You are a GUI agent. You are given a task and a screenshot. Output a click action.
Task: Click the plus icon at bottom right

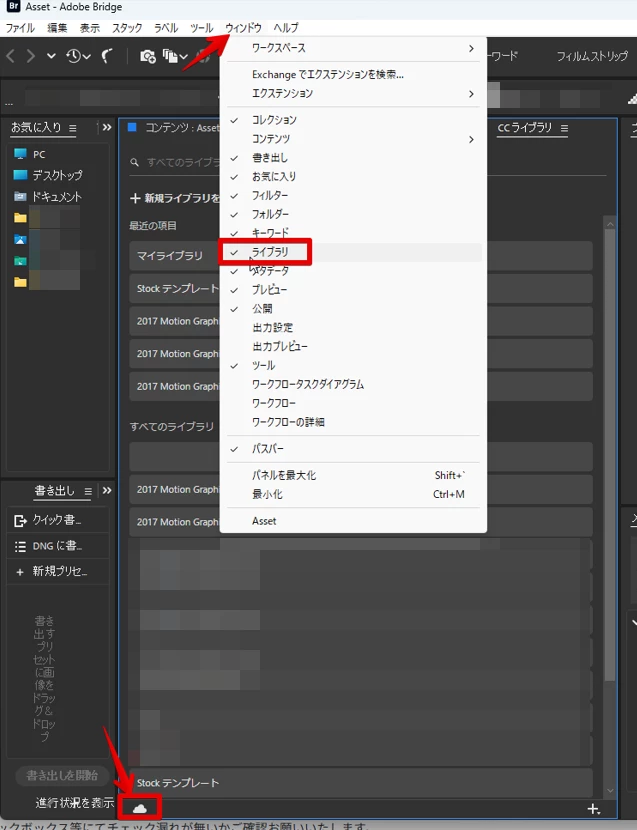[x=594, y=809]
